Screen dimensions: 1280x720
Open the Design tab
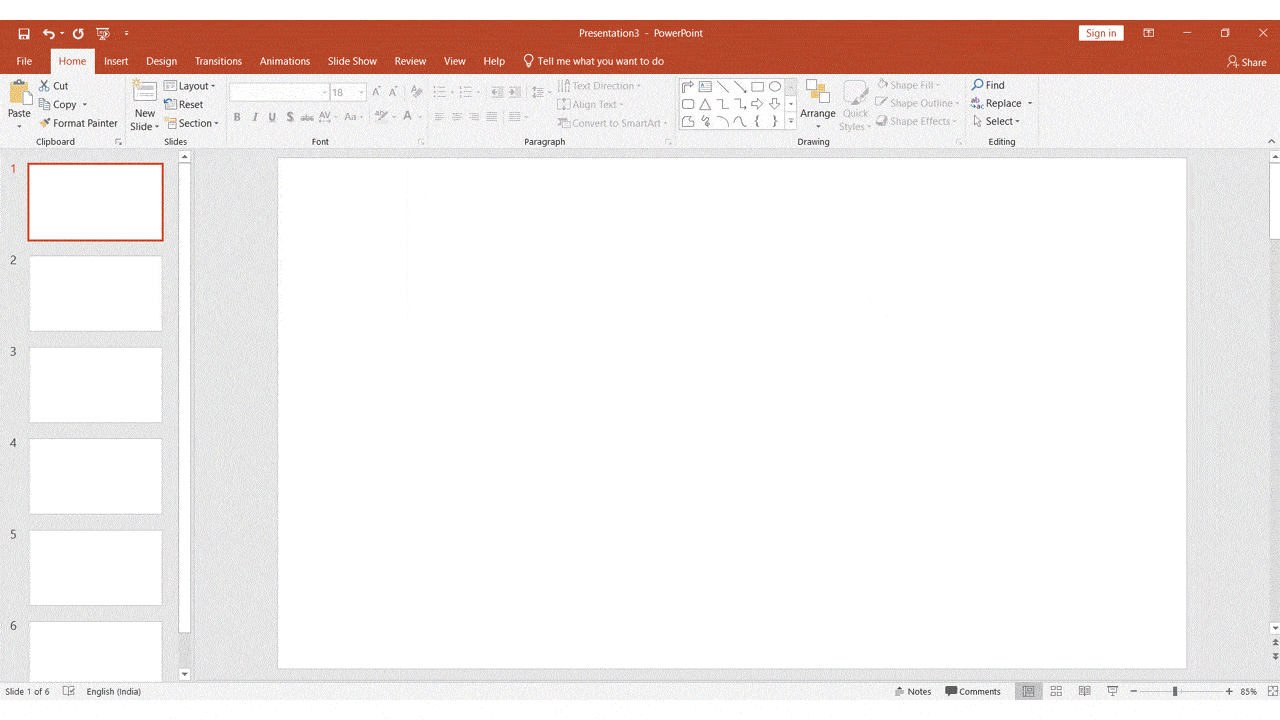(161, 61)
